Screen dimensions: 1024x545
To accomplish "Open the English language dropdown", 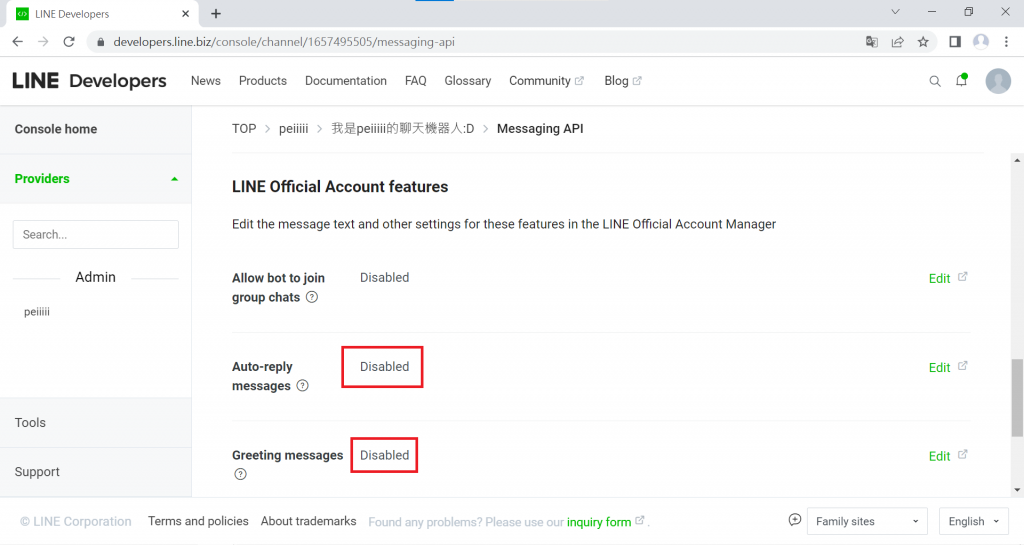I will [973, 522].
